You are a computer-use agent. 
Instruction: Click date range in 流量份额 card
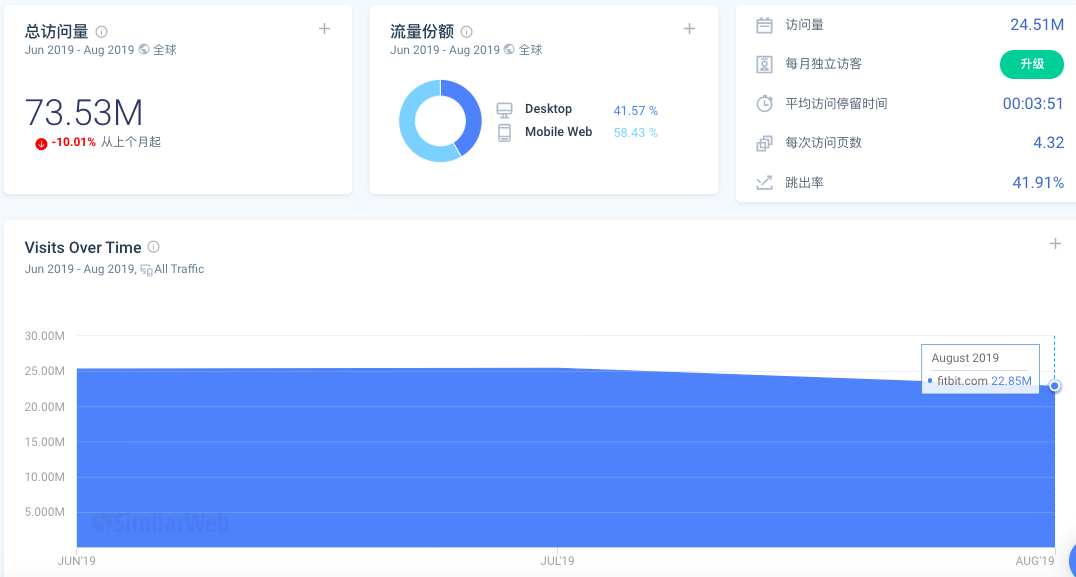(445, 49)
